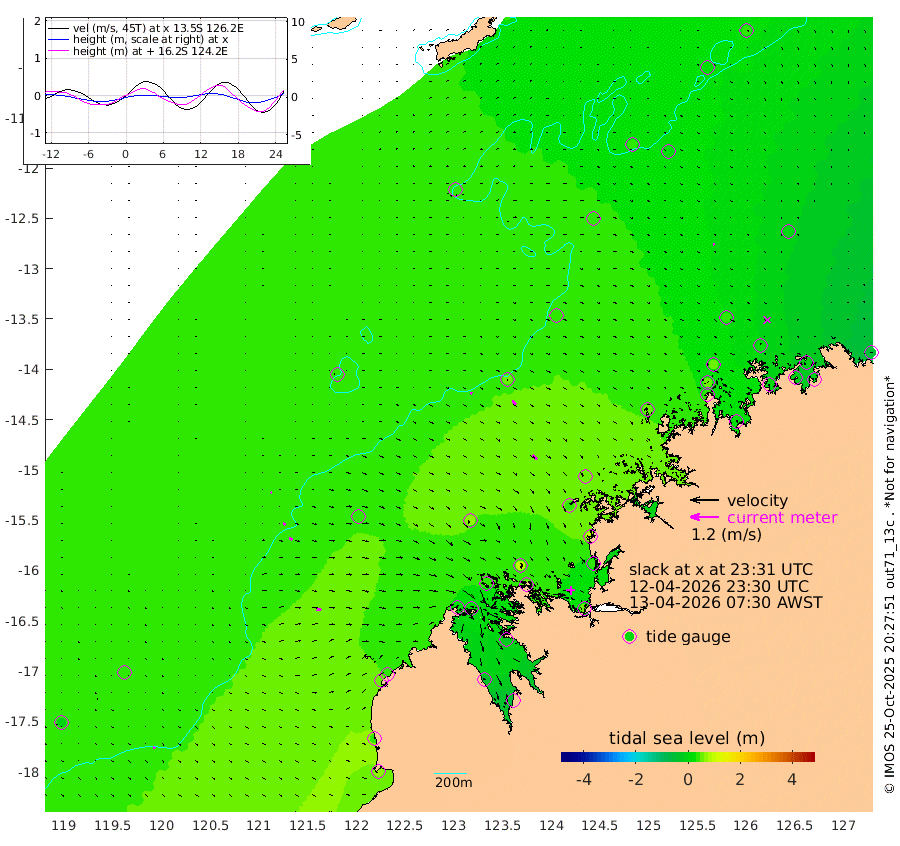Click the 'velocity' legend label
The width and height of the screenshot is (900, 846).
pos(757,500)
